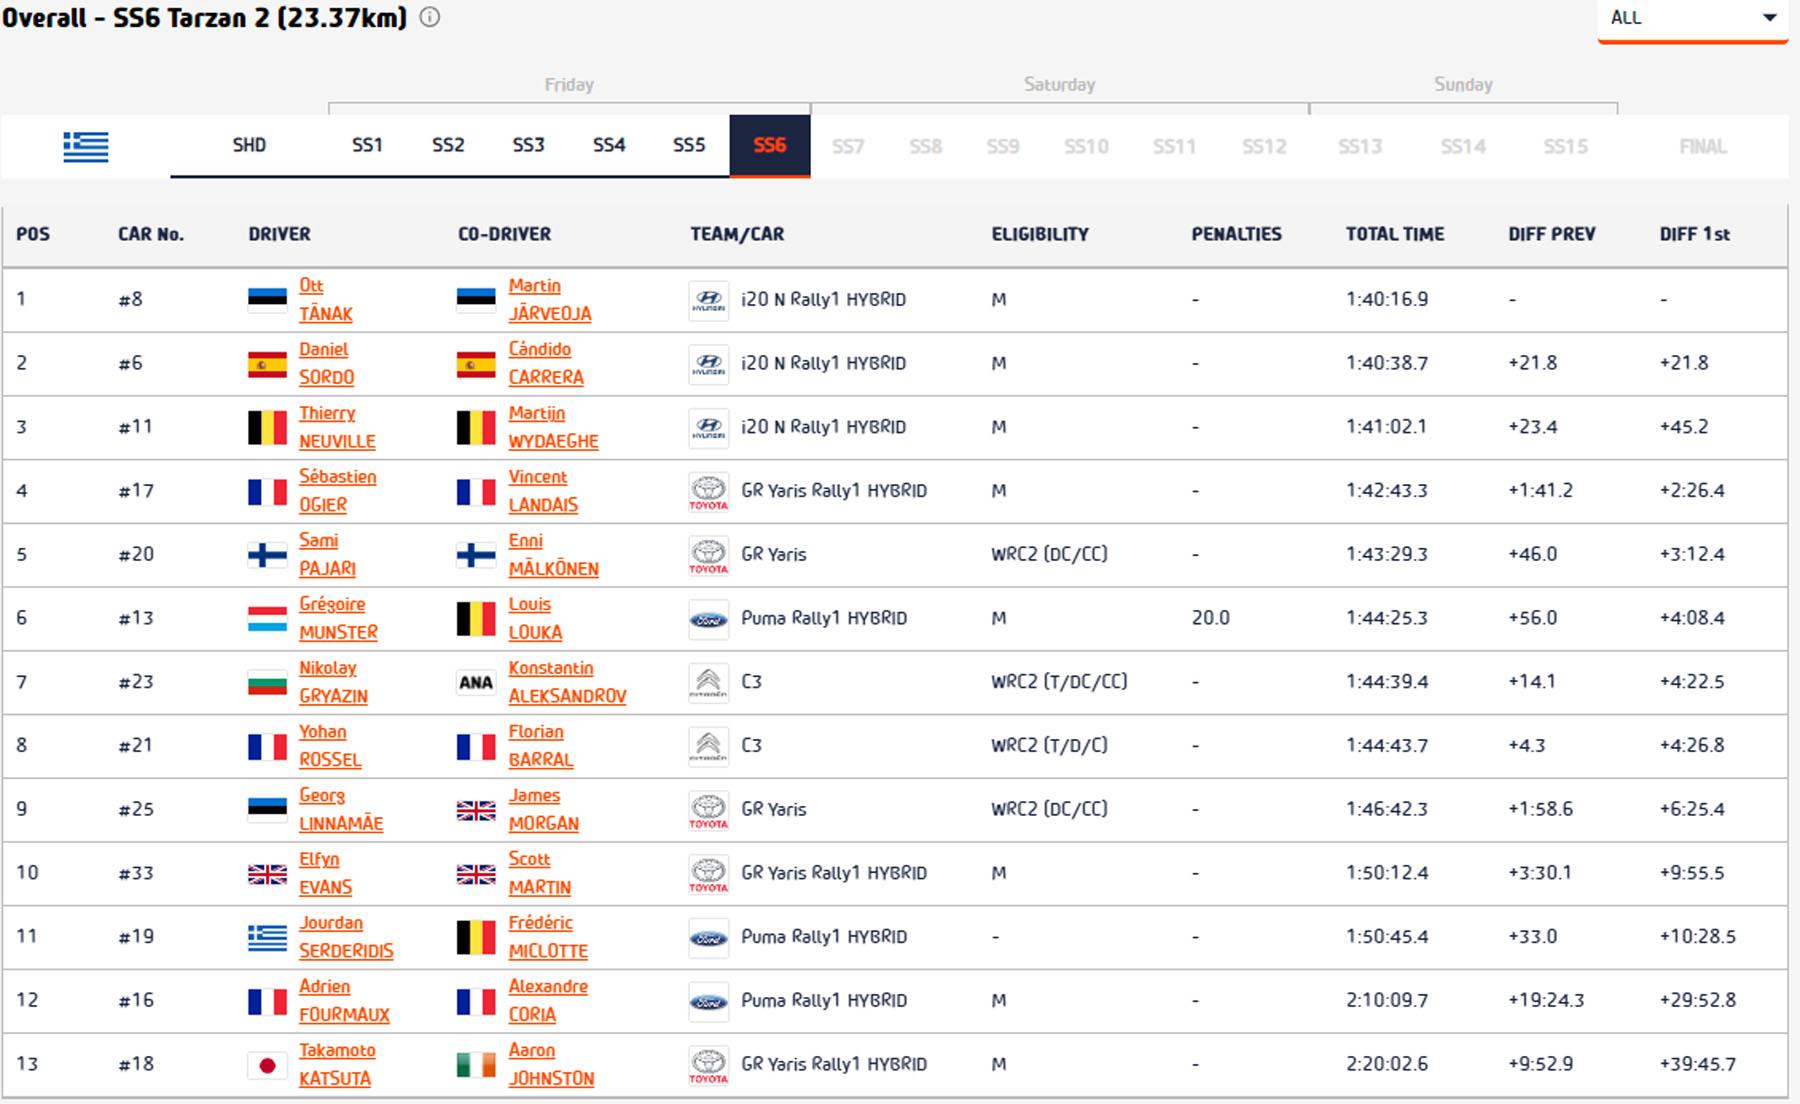Click Toyota logo in Ogier's row

708,491
